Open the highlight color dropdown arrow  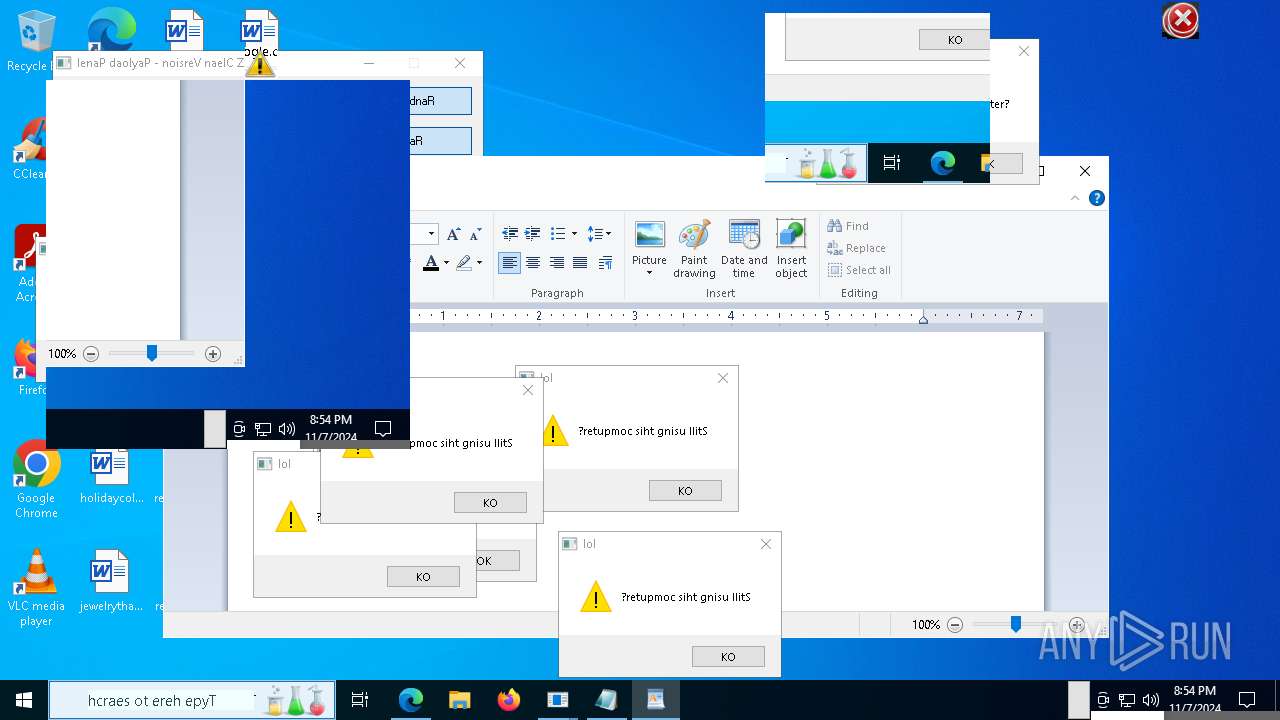[x=479, y=263]
